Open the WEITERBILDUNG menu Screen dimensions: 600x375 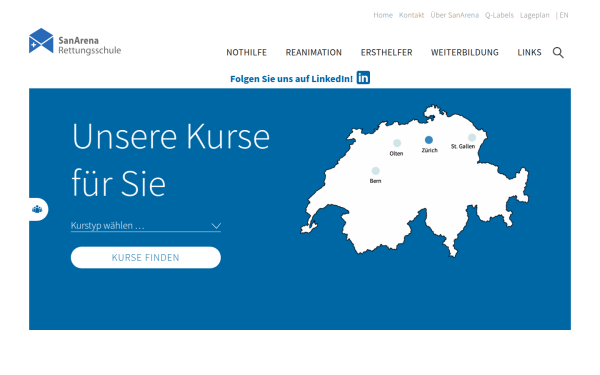click(x=465, y=52)
